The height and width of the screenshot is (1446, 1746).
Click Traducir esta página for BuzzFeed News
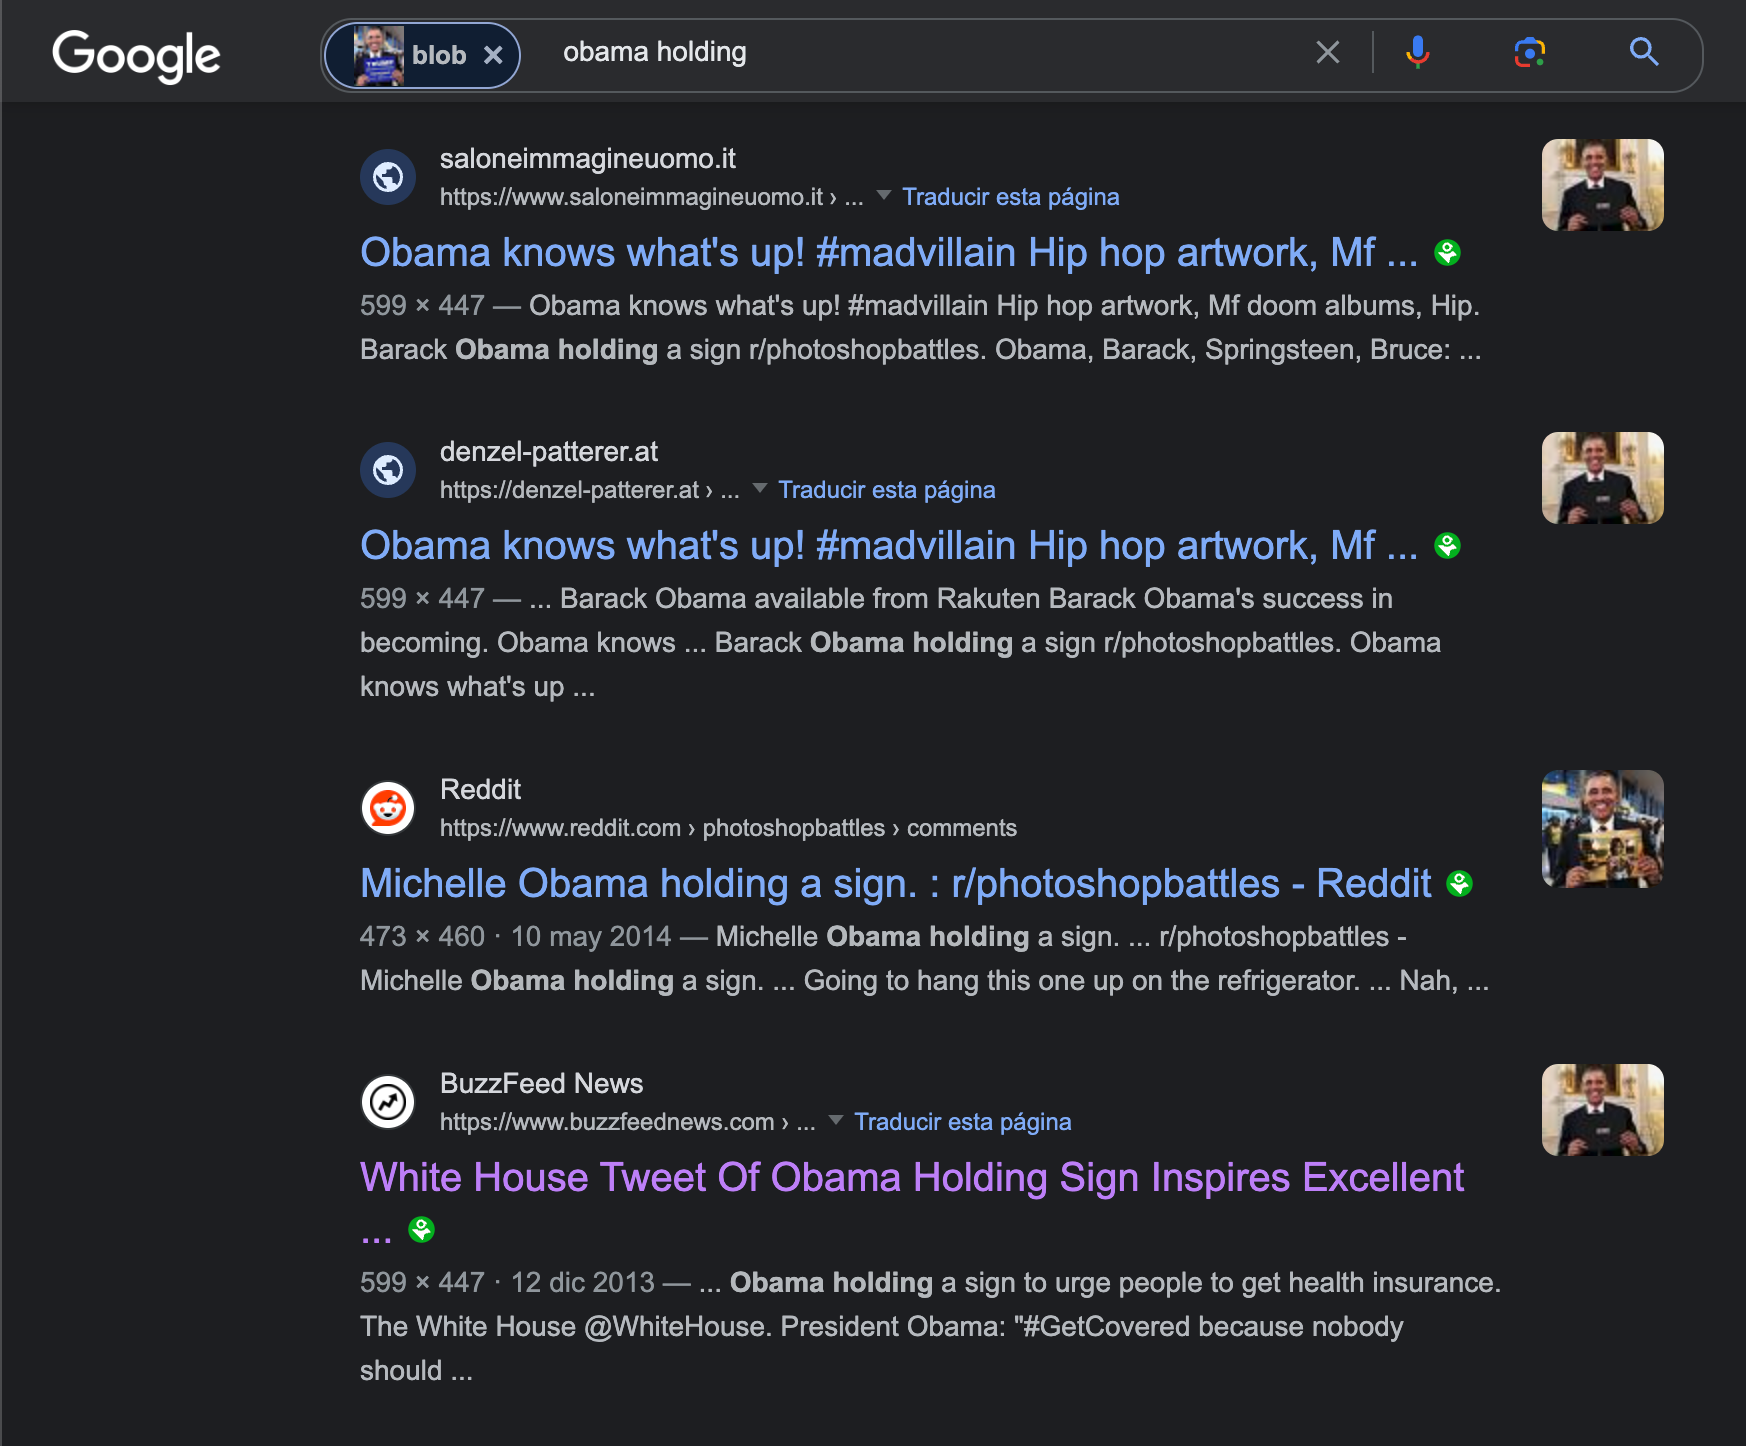[x=962, y=1122]
